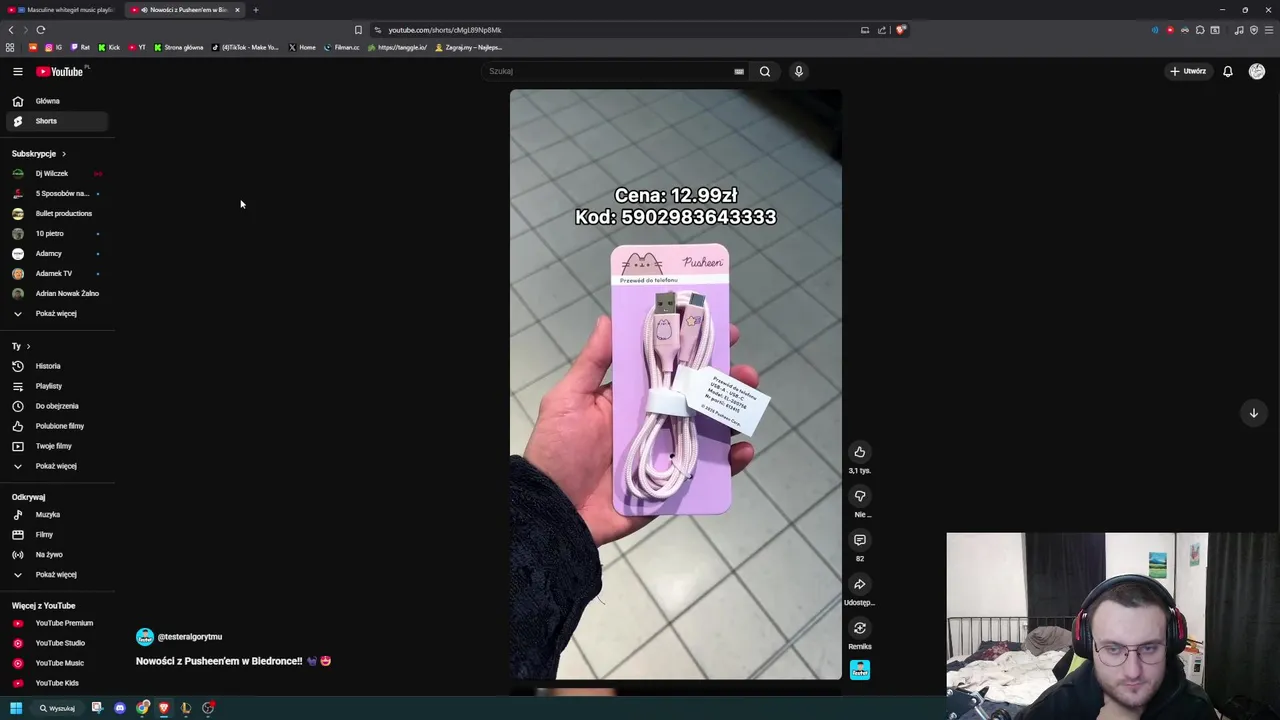Open the browser main hamburger menu

coord(1269,30)
